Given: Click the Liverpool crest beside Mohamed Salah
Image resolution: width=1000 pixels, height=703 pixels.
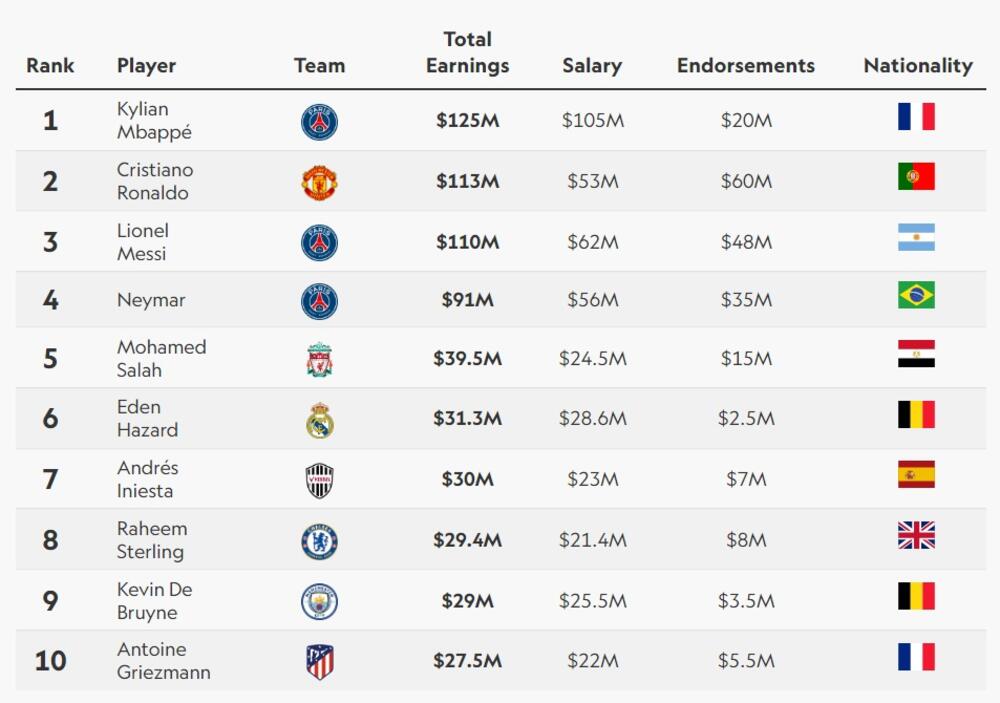Looking at the screenshot, I should pyautogui.click(x=319, y=359).
